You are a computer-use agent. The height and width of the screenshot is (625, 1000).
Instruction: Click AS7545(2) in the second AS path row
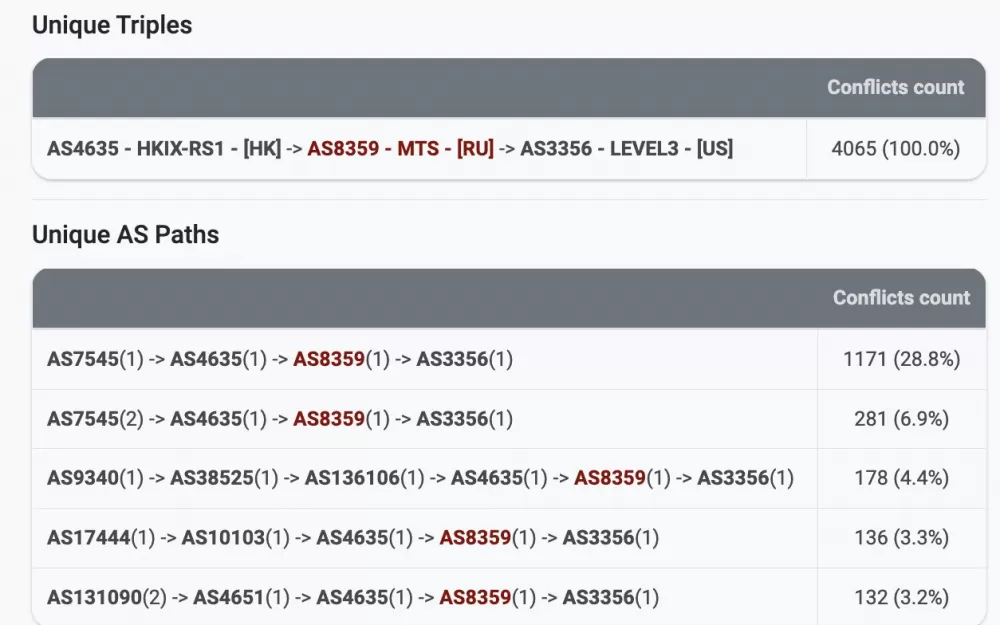tap(91, 419)
